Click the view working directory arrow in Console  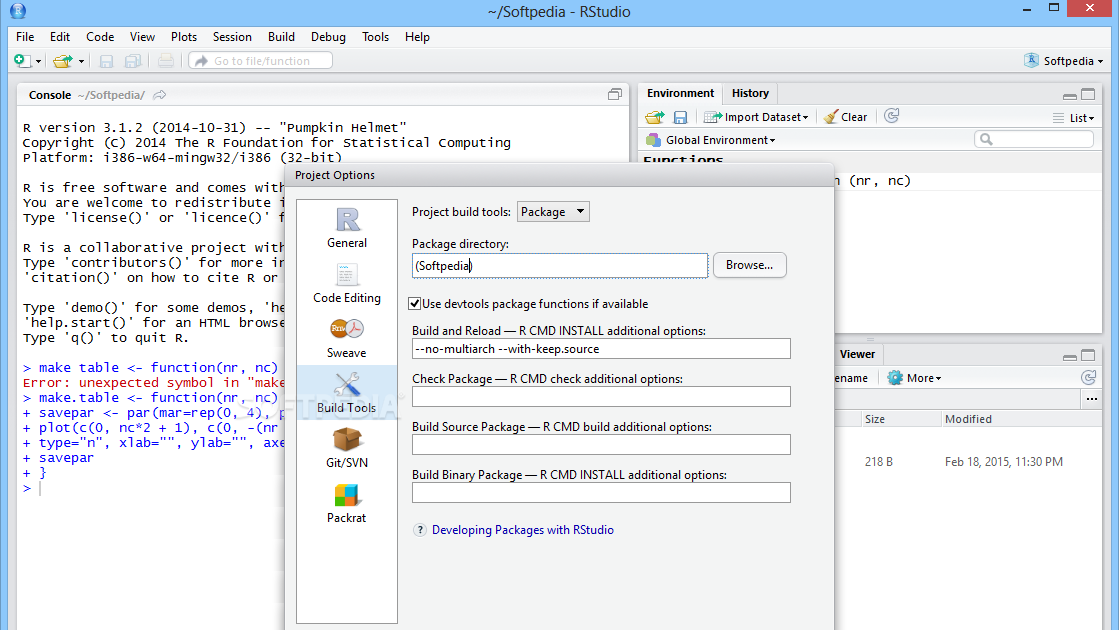[160, 95]
